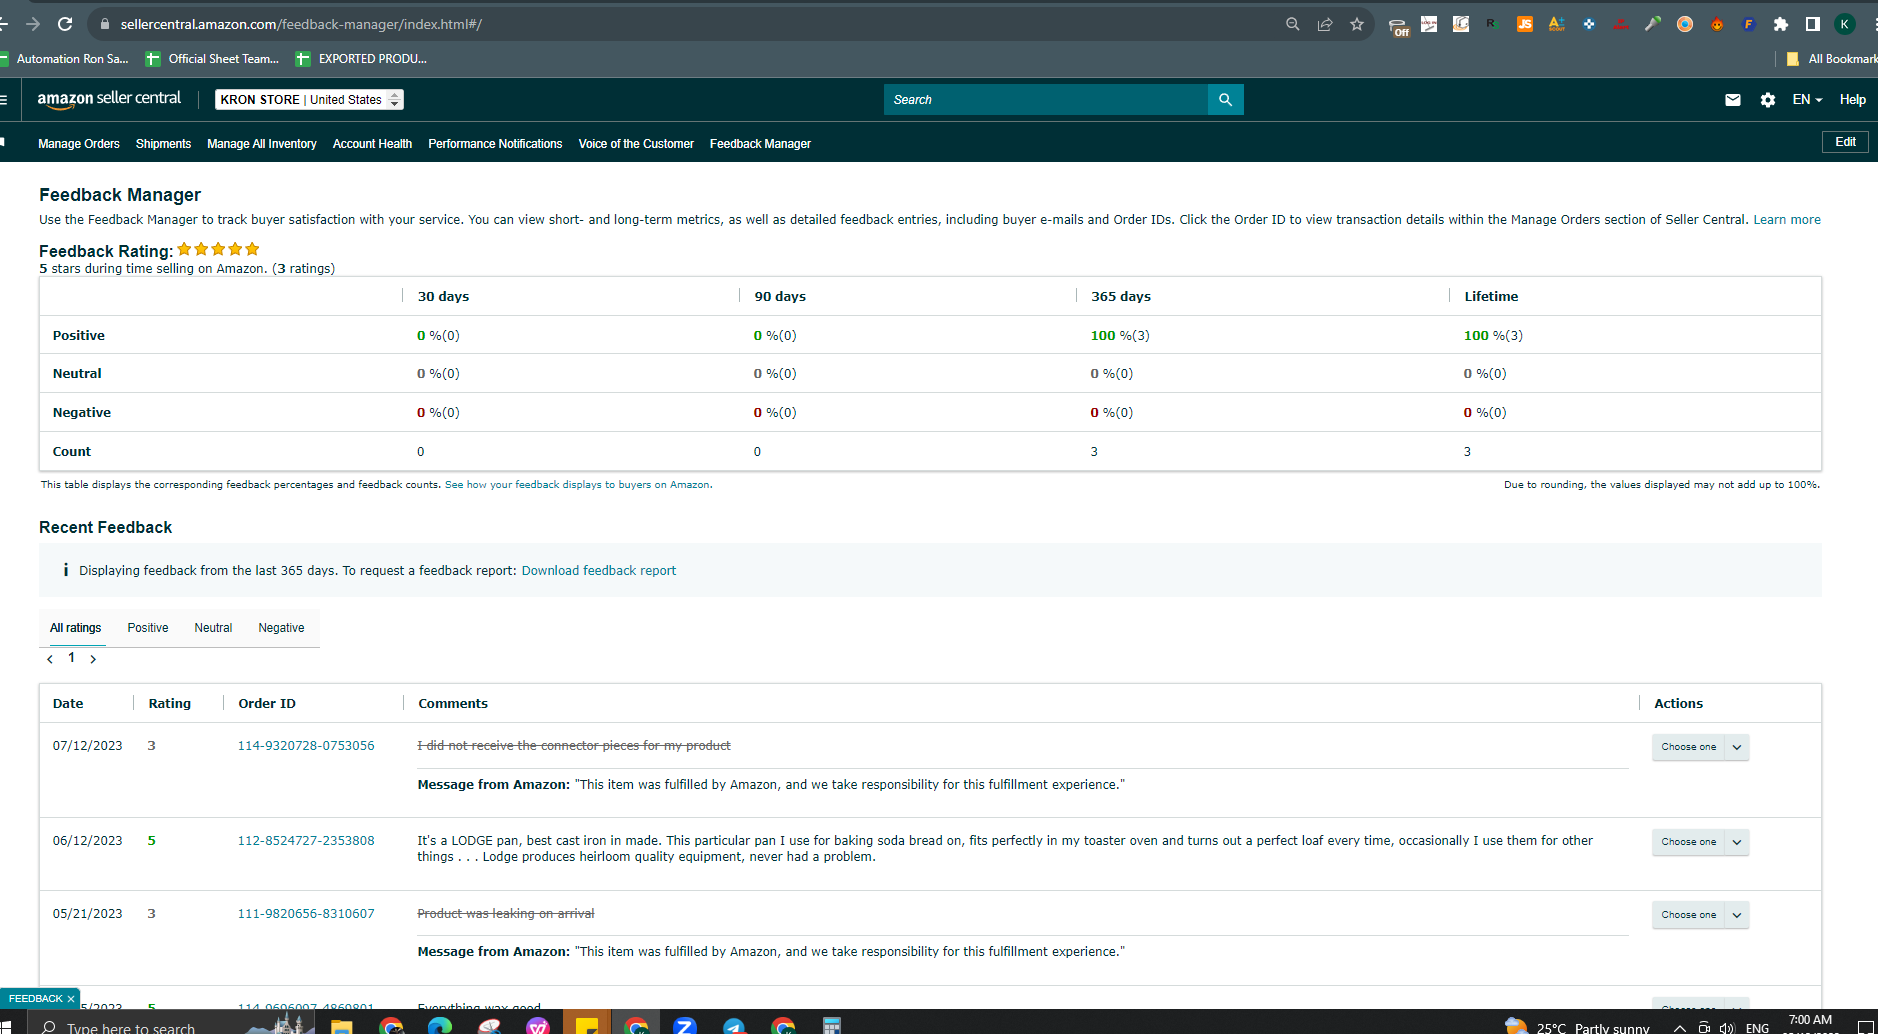Open the extension showing the 'Off' badge
The image size is (1878, 1034).
click(x=1399, y=26)
